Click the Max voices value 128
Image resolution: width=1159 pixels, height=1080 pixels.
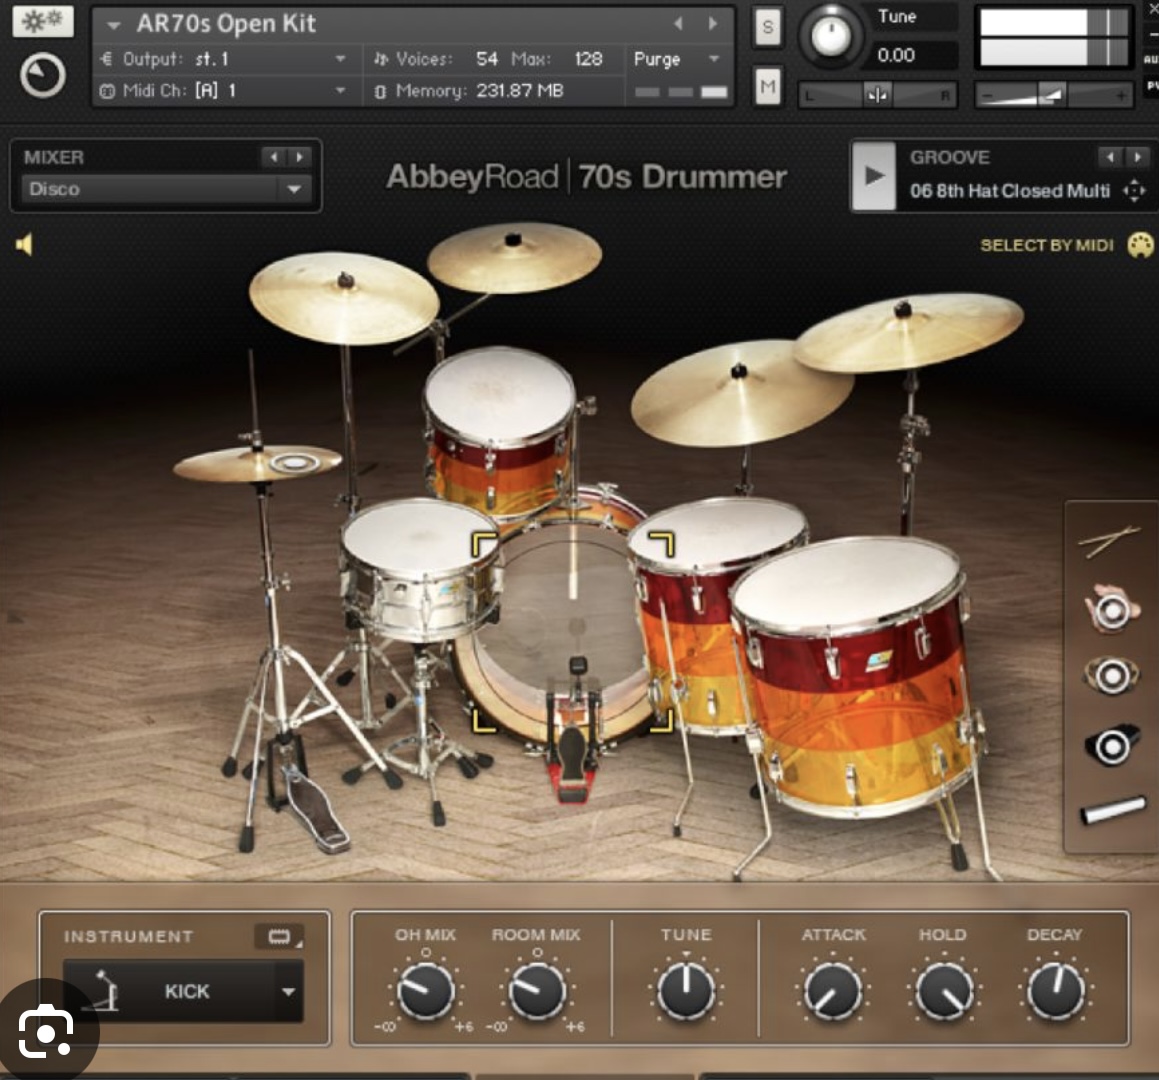tap(588, 59)
